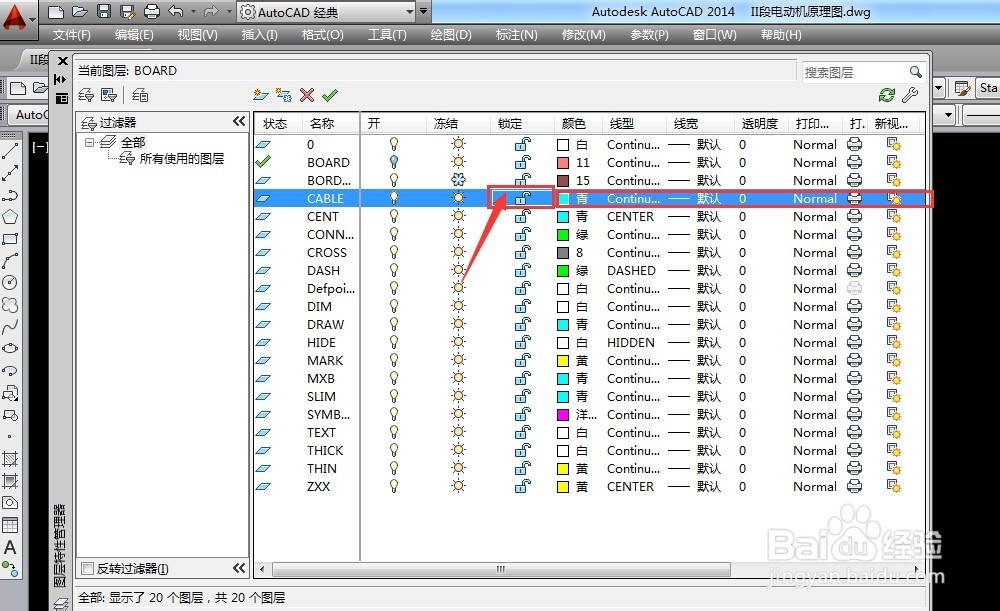Click the Open folder icon in title bar
The height and width of the screenshot is (611, 1000).
pyautogui.click(x=80, y=11)
